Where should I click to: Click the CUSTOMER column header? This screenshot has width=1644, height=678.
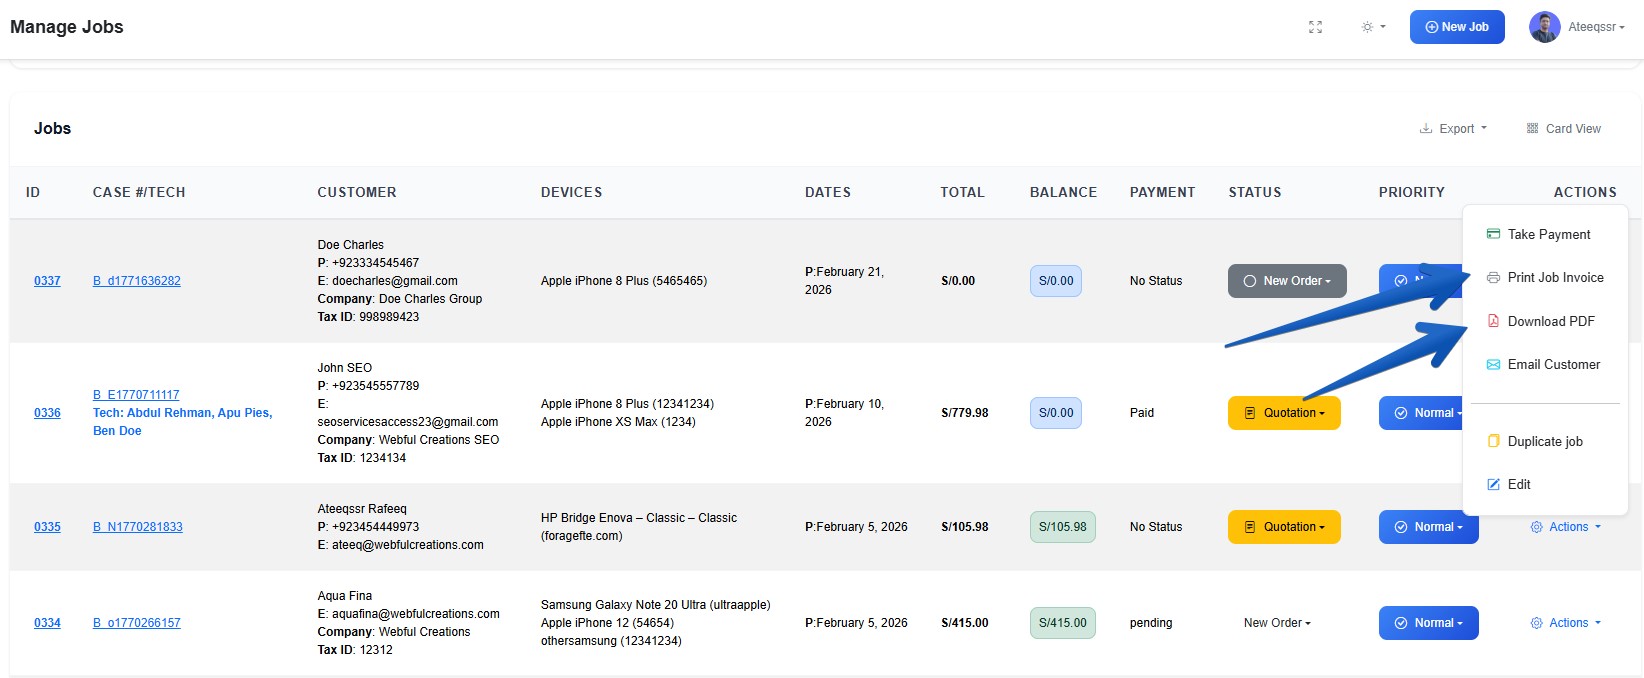click(x=357, y=192)
